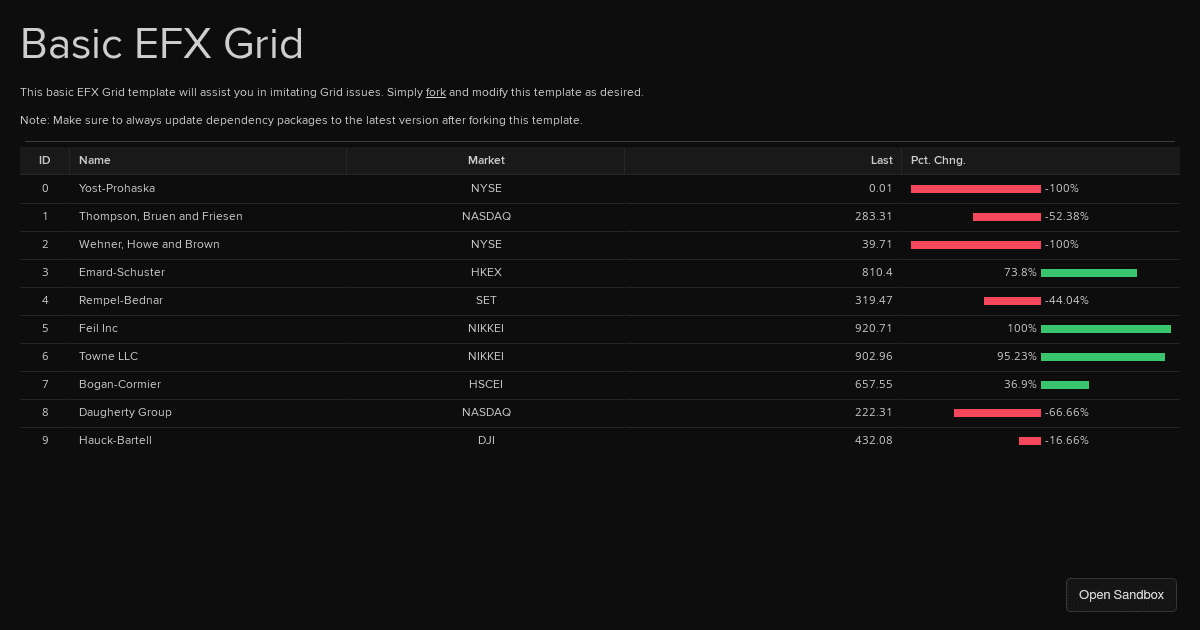Select the Thompson, Bruen and Friesen cell

(x=160, y=216)
